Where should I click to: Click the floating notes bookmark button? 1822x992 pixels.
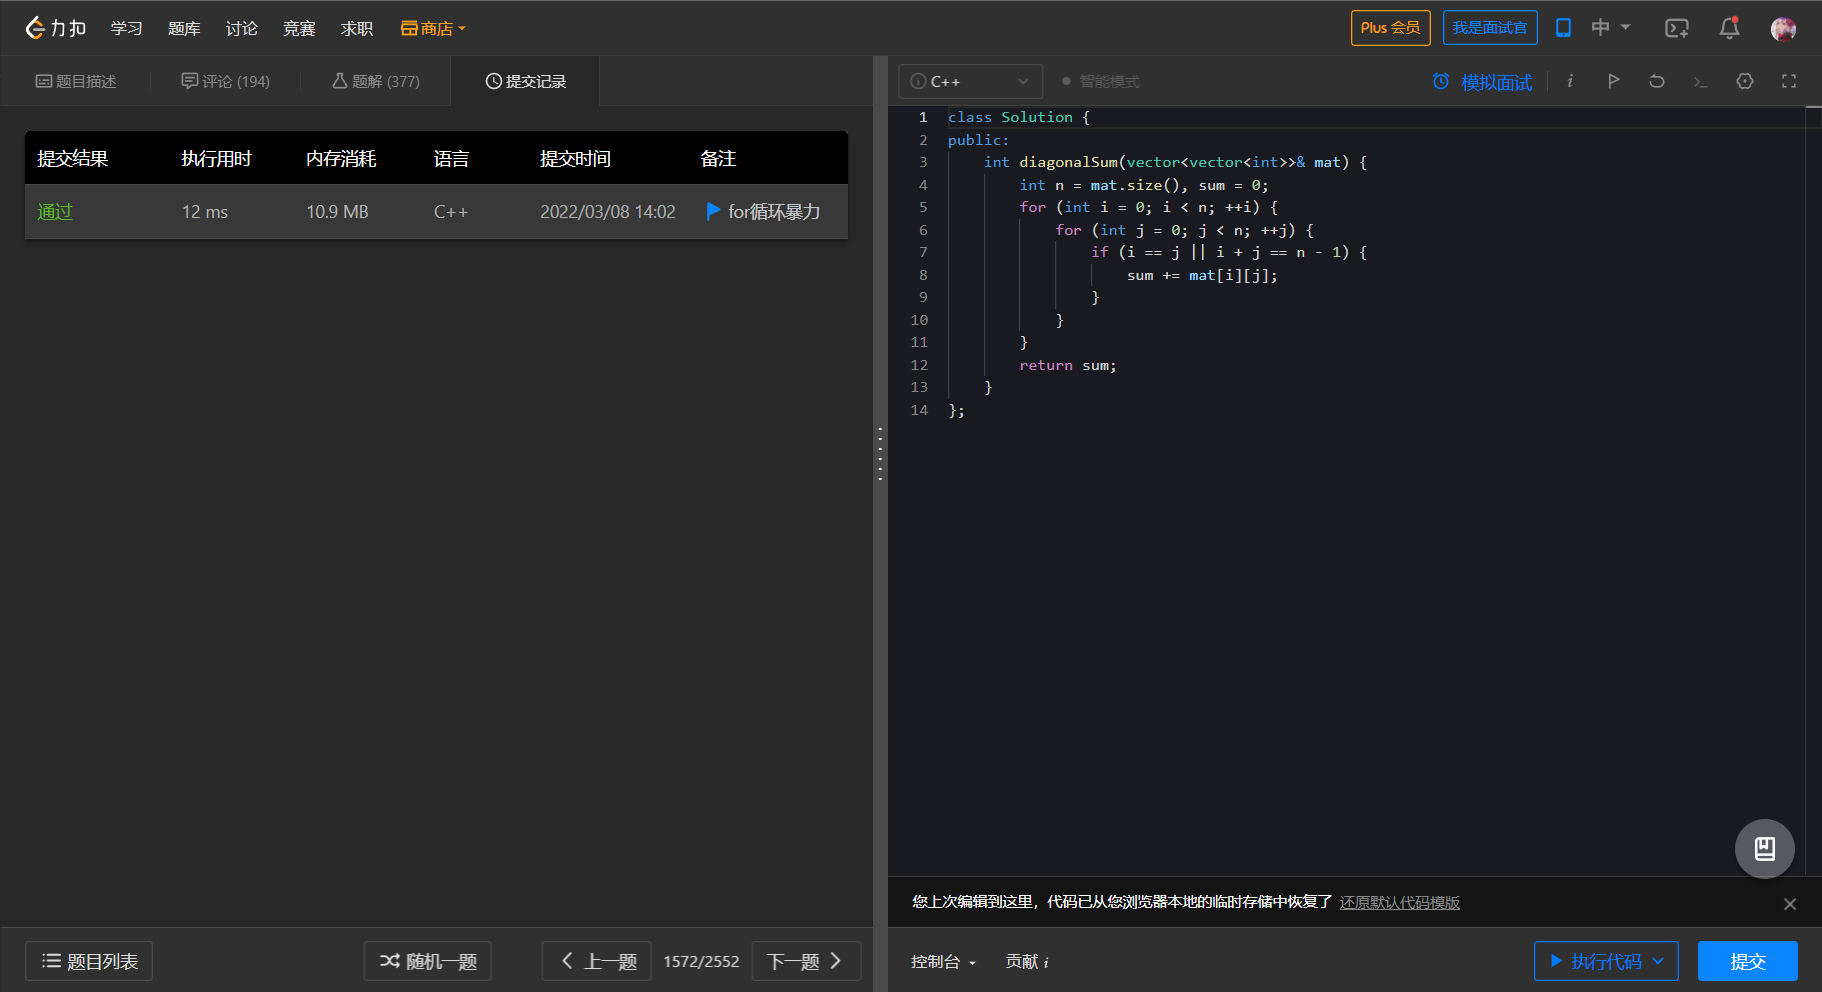coord(1764,849)
